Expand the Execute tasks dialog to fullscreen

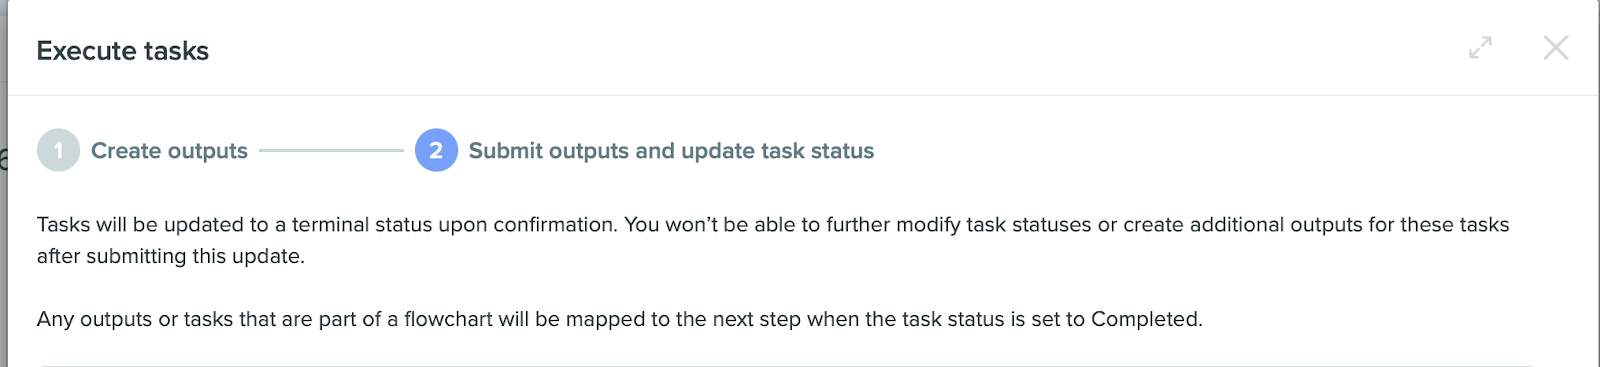[x=1480, y=47]
